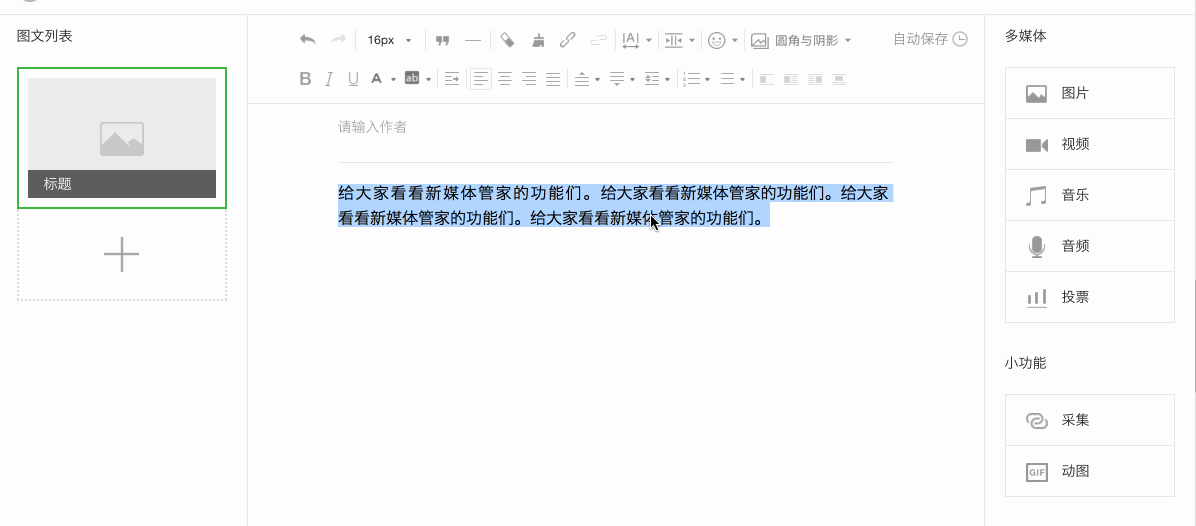Click the first-line indent icon
1196x526 pixels.
452,79
